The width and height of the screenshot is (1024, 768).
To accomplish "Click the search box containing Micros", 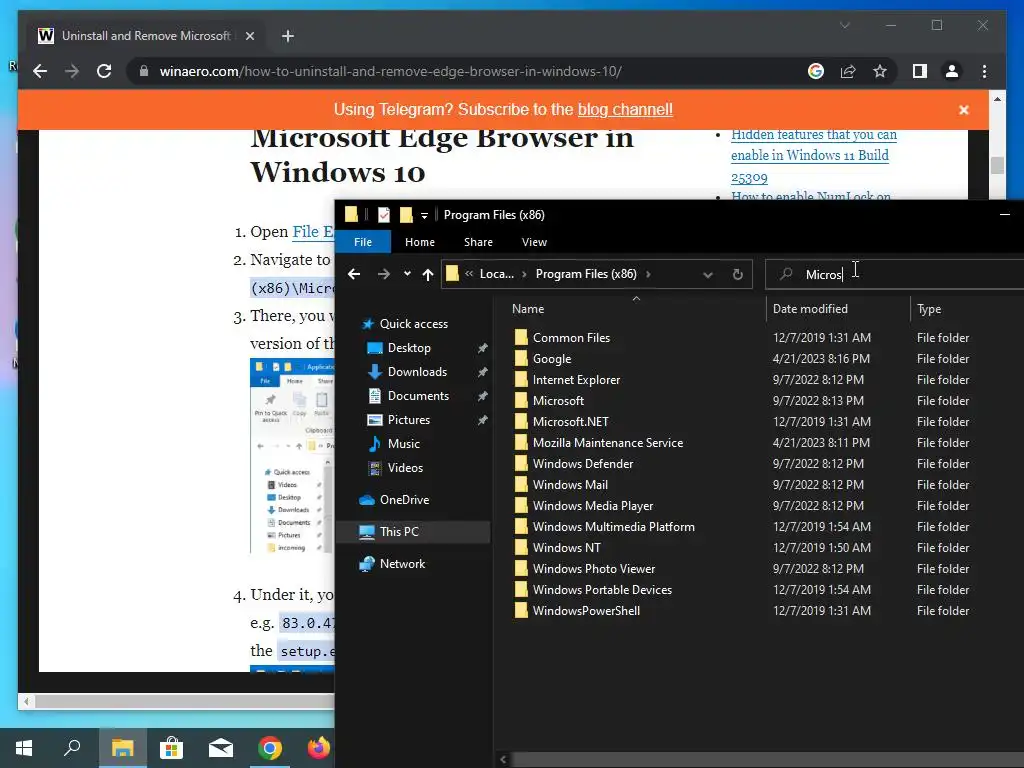I will (895, 274).
